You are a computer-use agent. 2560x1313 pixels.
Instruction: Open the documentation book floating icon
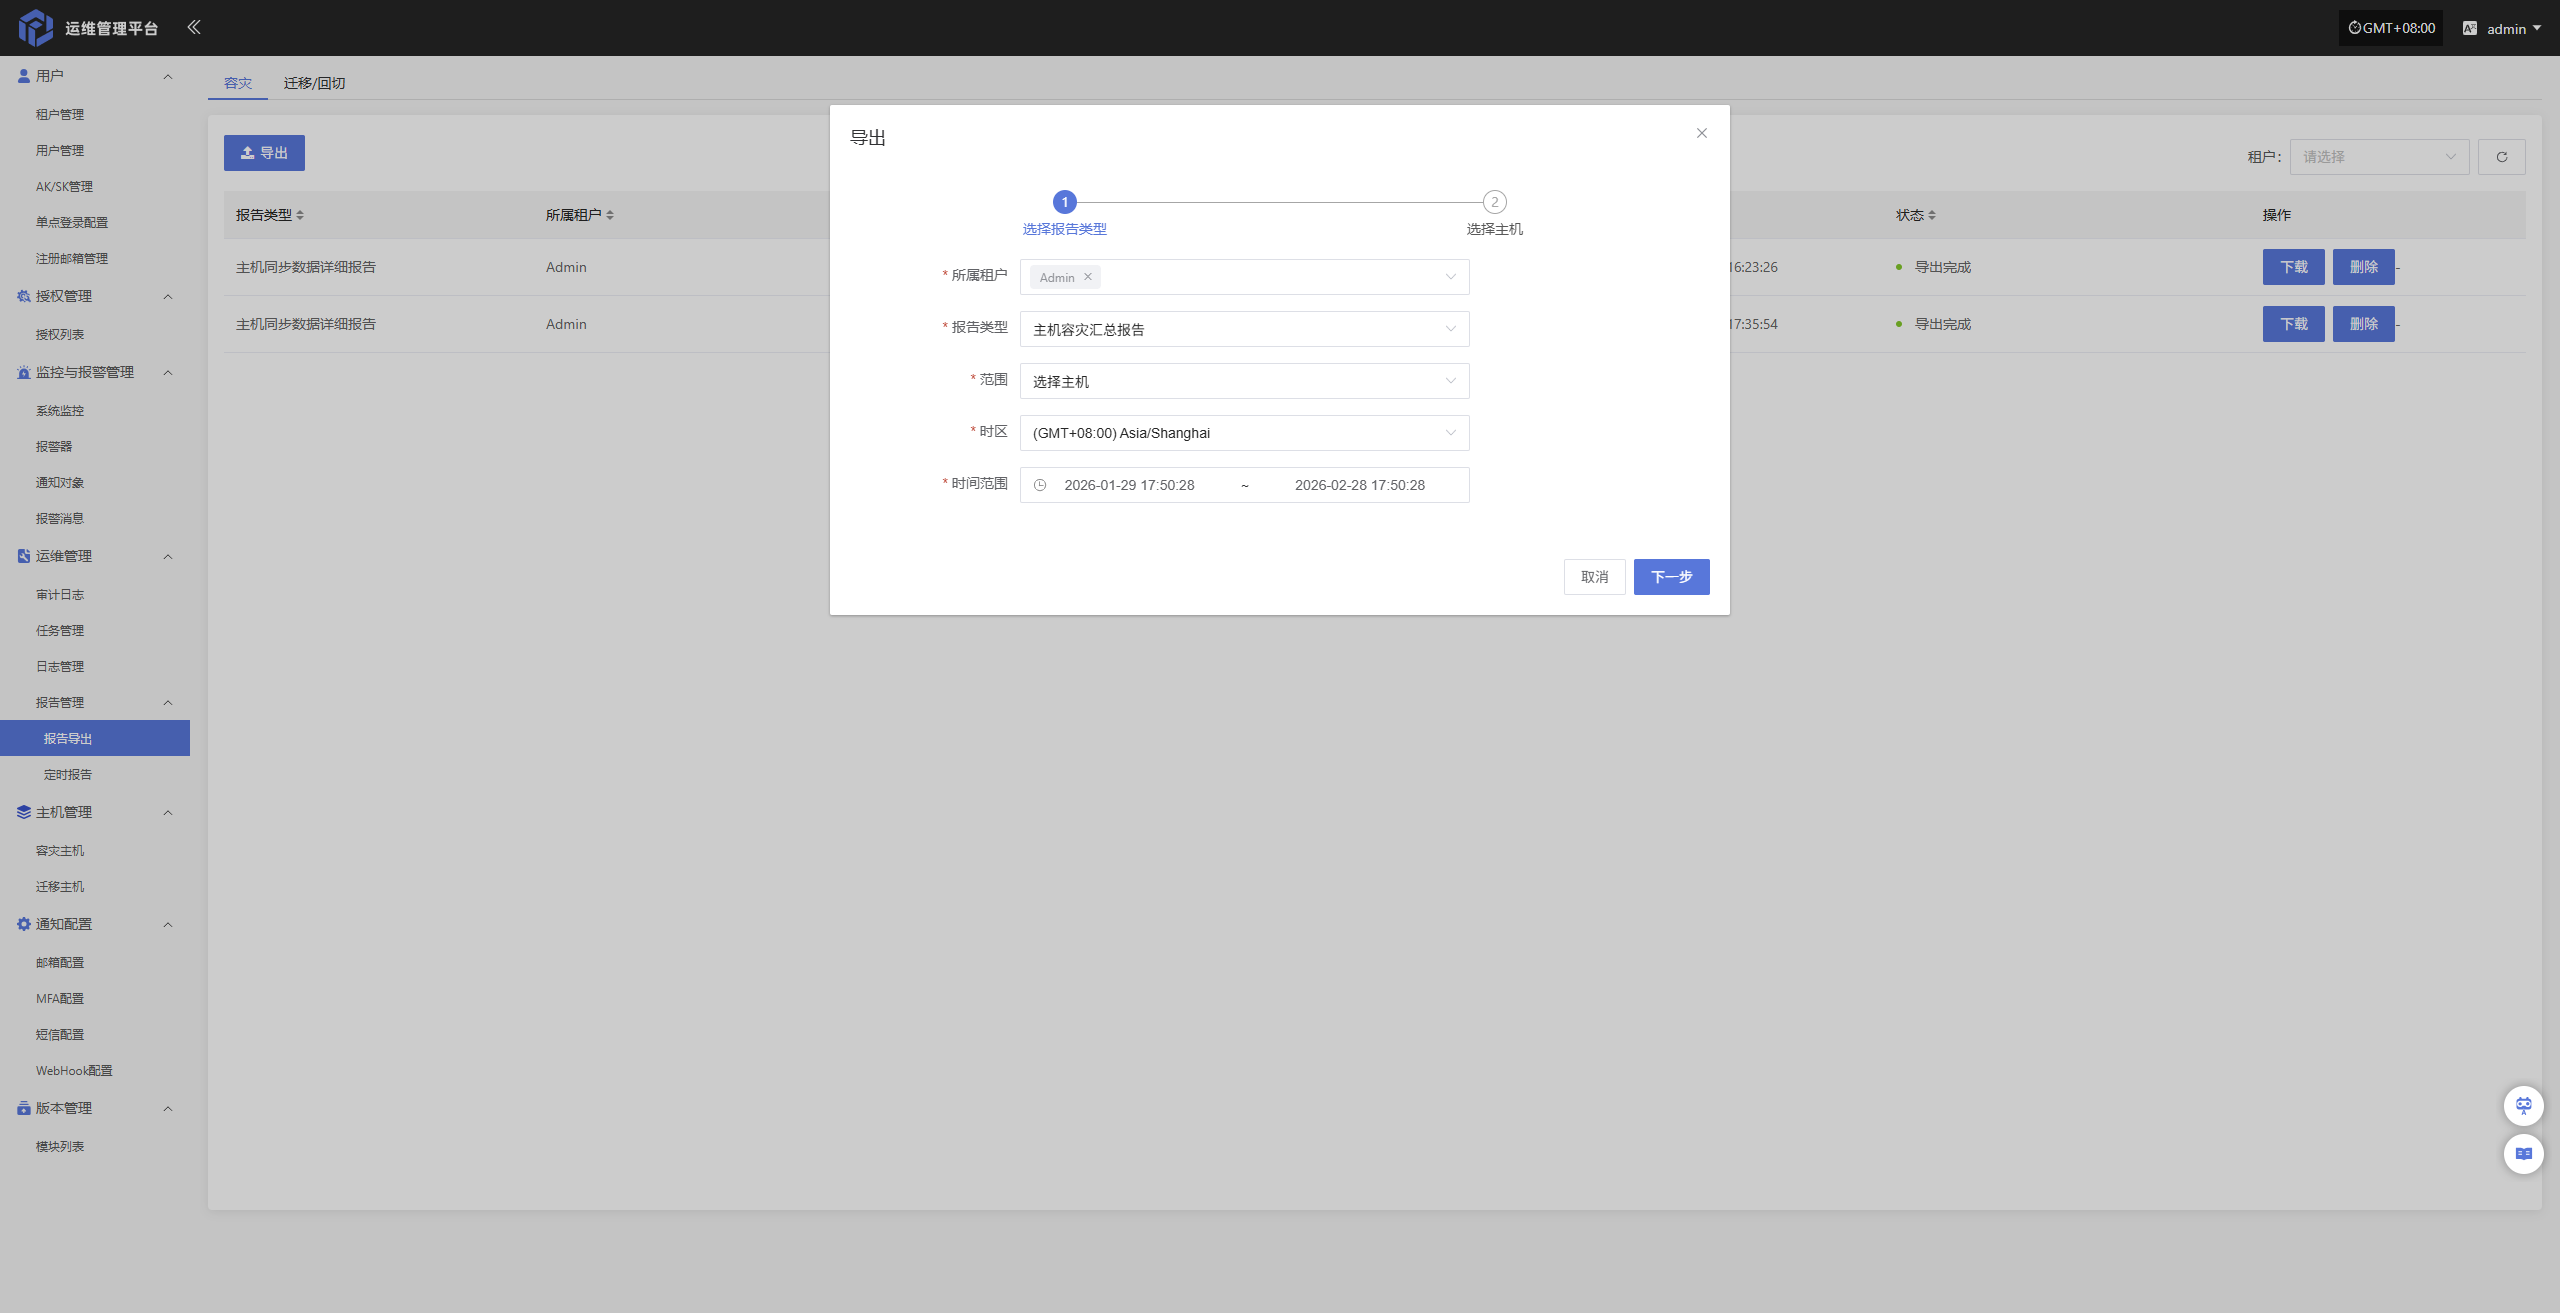pyautogui.click(x=2523, y=1153)
